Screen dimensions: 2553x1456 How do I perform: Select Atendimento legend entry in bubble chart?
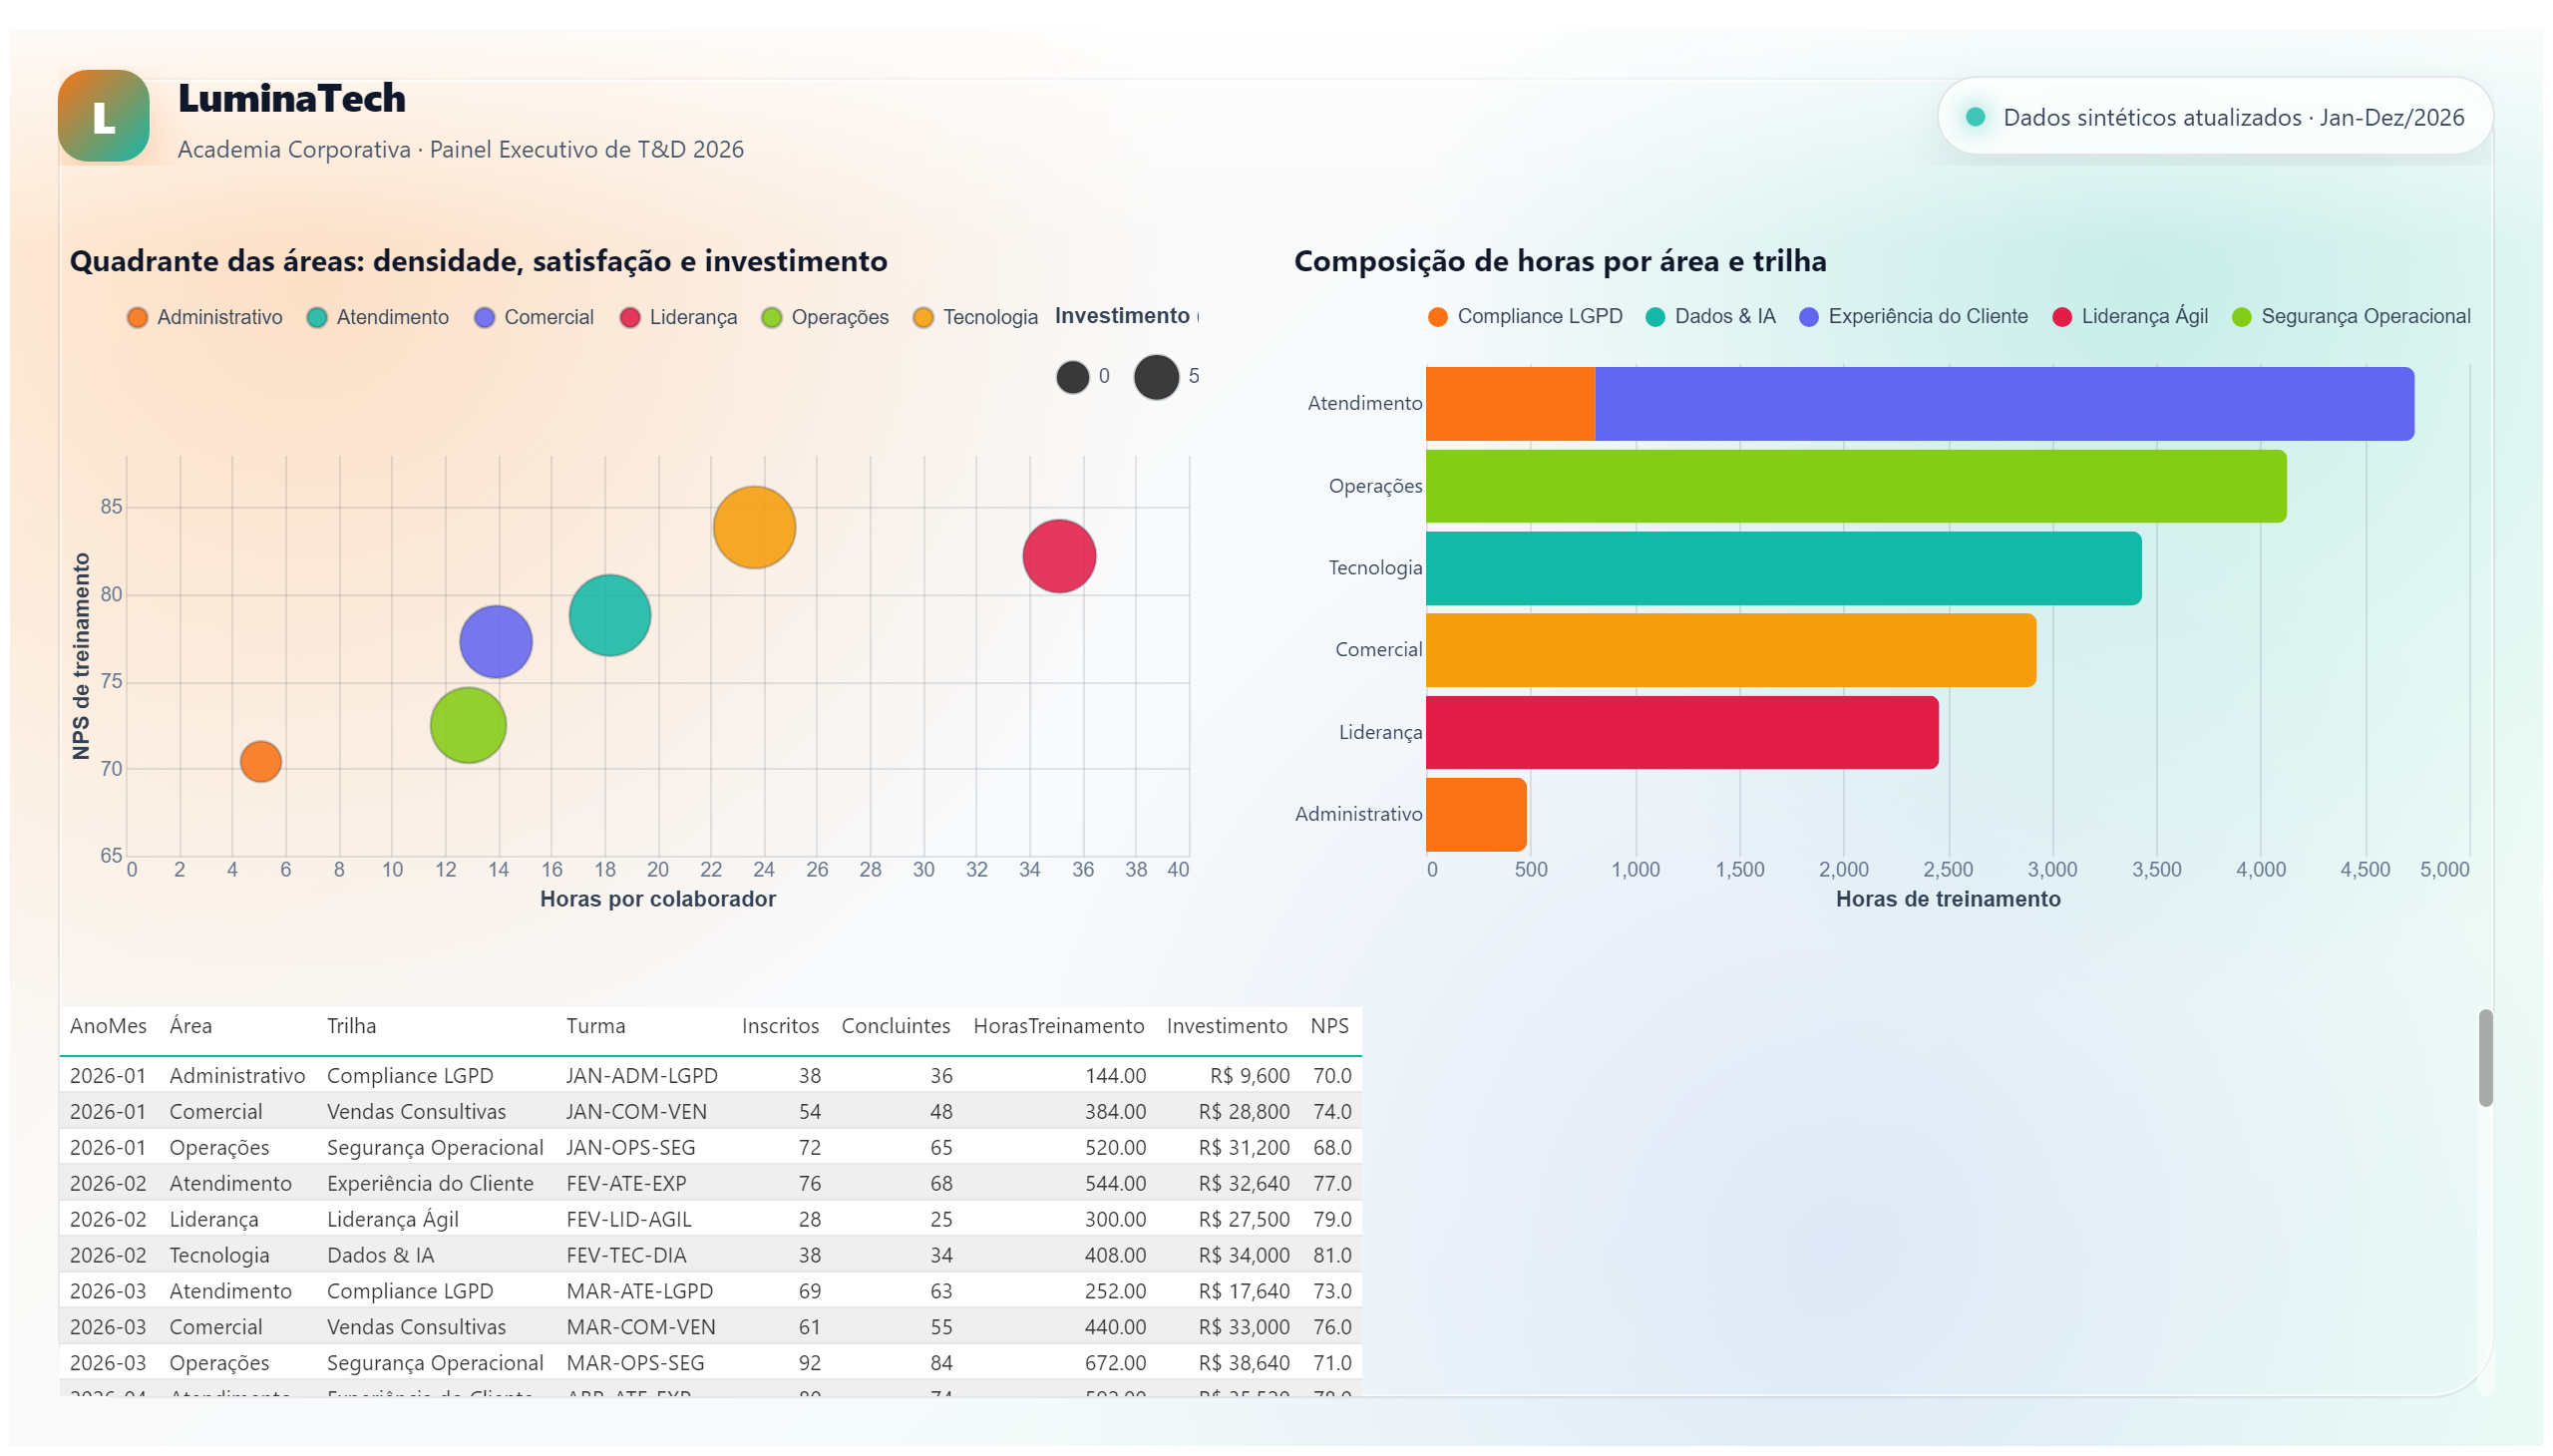coord(378,318)
